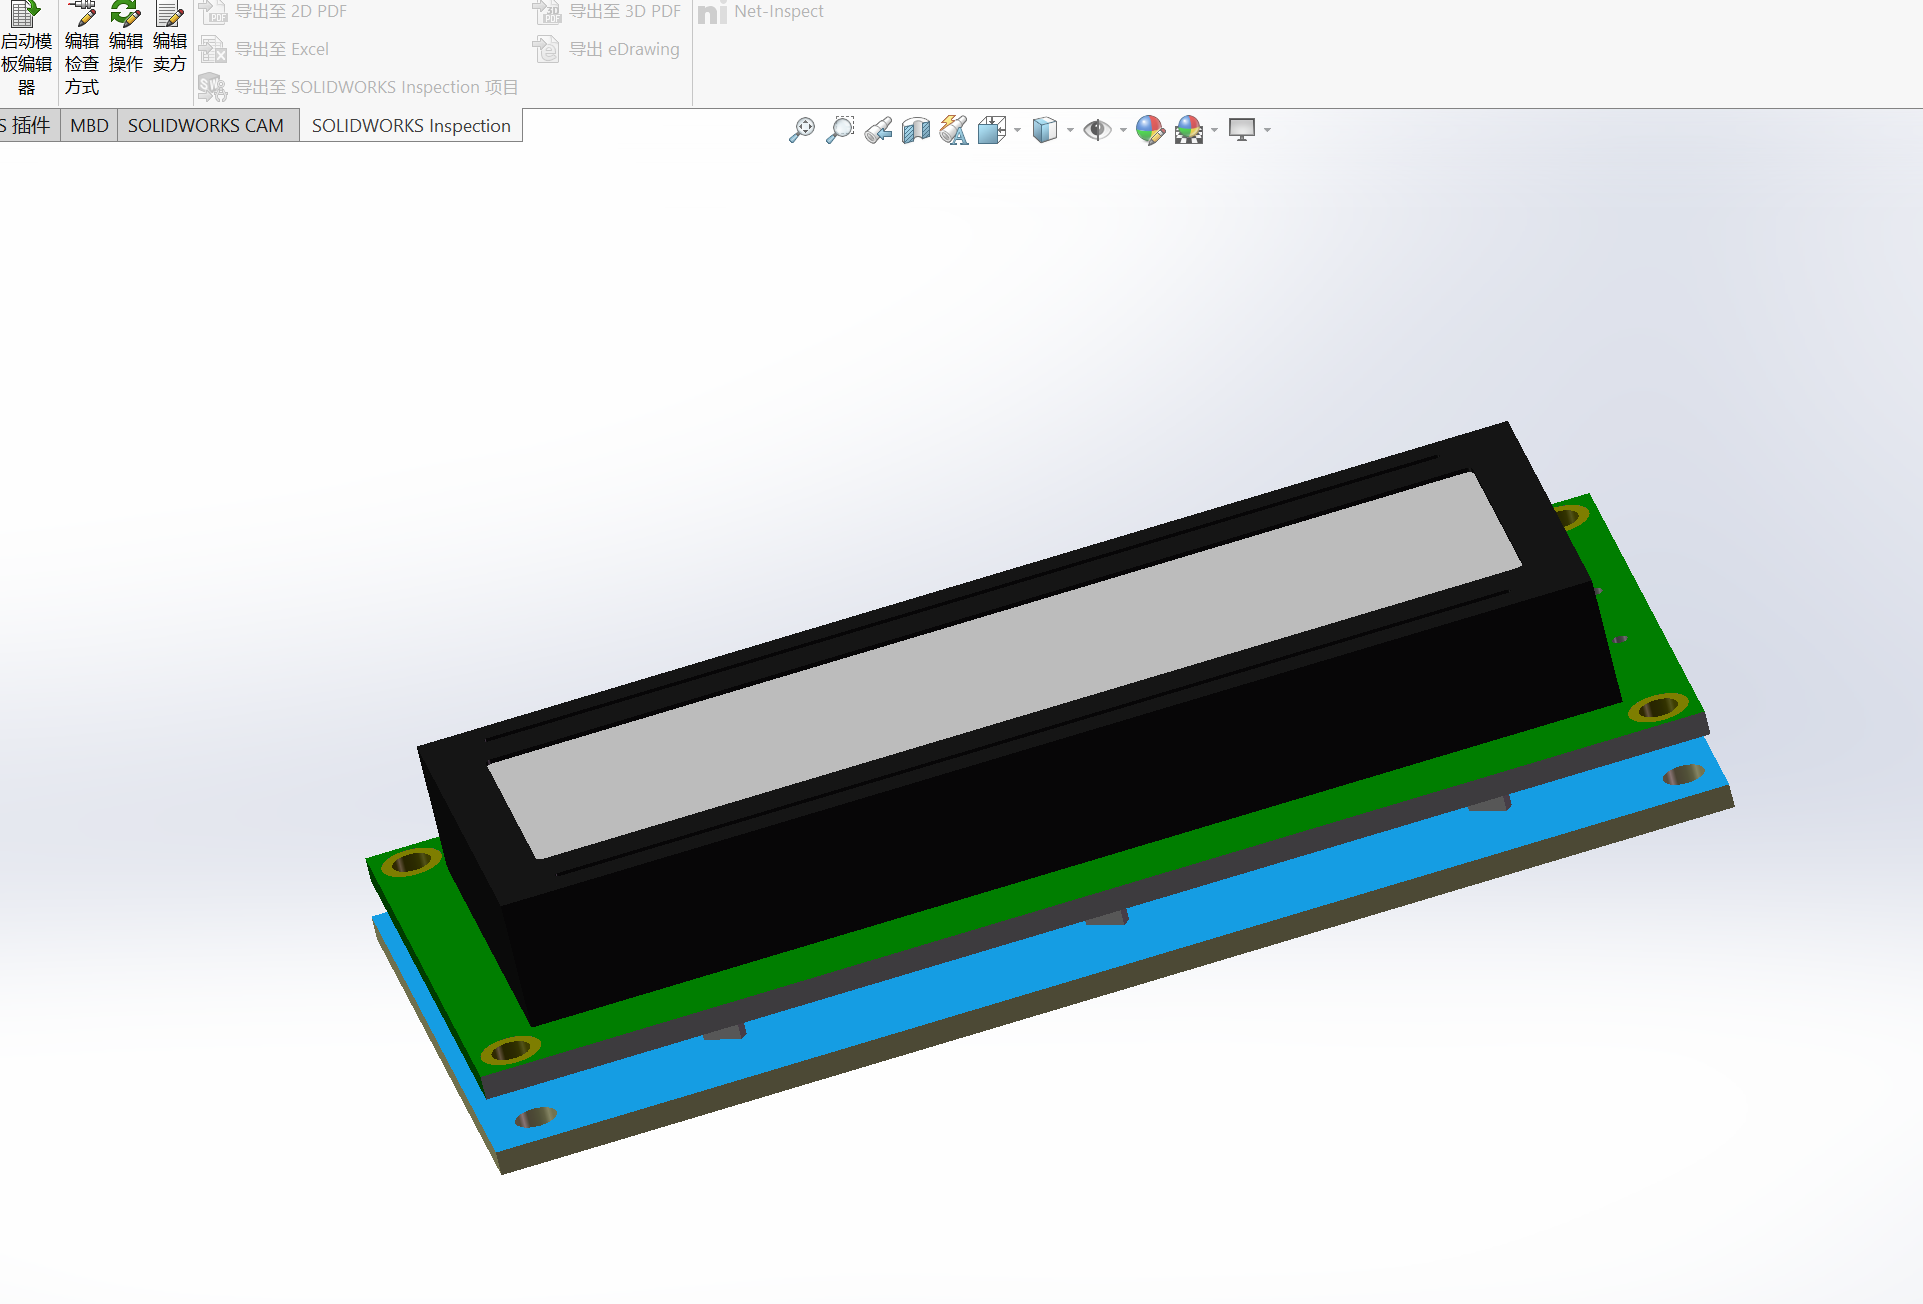Screen dimensions: 1923x1304
Task: Open Dynamic Annotation Views icon
Action: (x=954, y=130)
